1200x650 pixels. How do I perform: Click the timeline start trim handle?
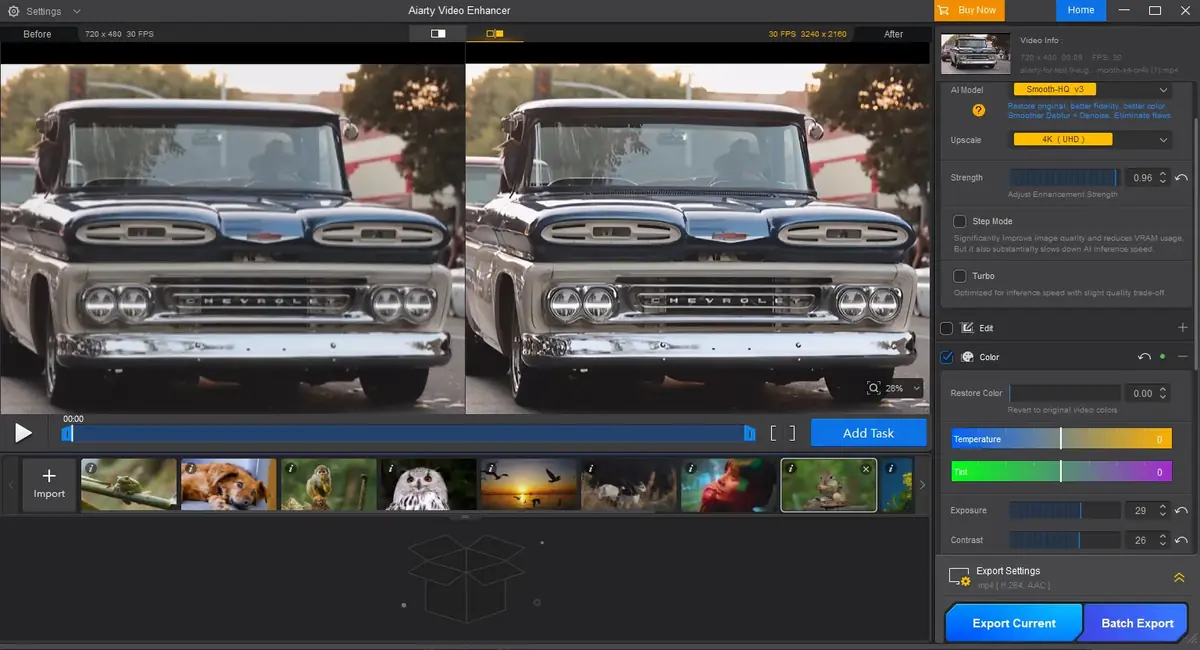coord(67,433)
